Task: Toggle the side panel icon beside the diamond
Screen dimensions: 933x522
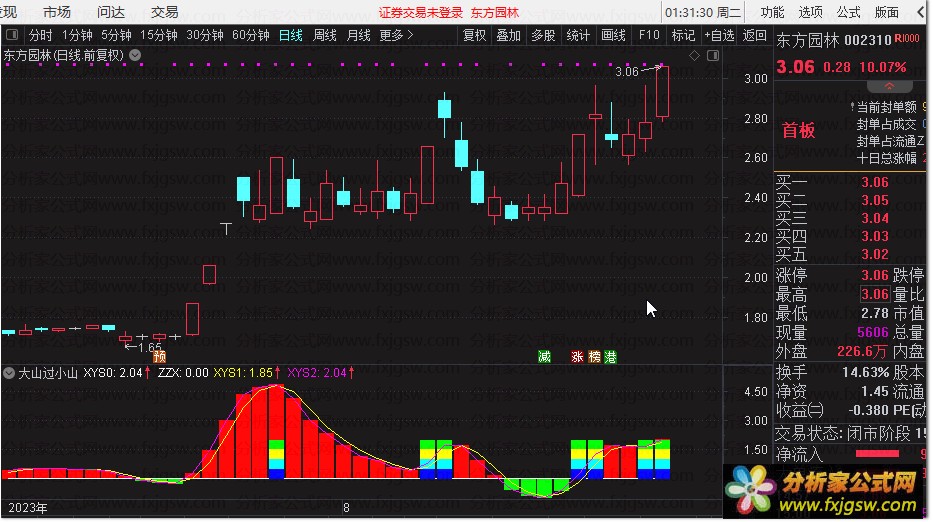Action: (713, 55)
